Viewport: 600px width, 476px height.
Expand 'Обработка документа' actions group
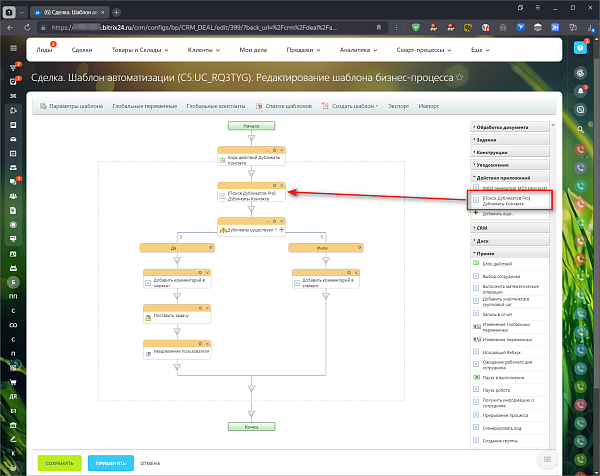tap(510, 127)
